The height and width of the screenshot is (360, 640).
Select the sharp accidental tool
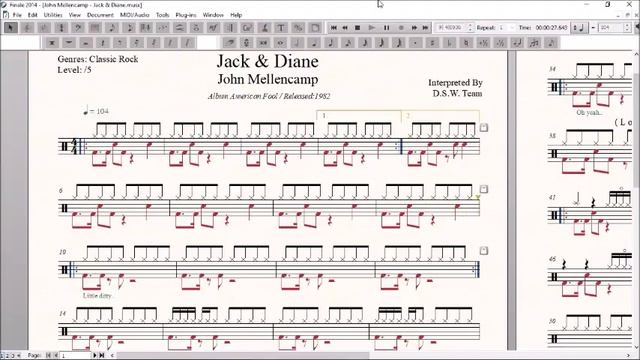tap(433, 42)
